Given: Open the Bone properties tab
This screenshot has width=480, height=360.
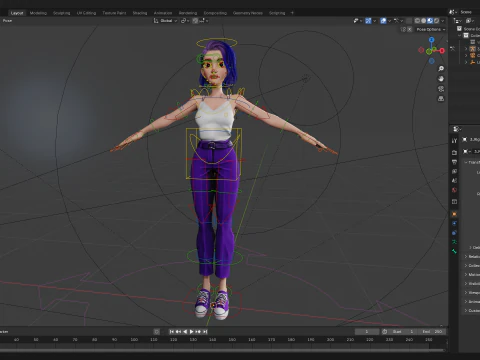Looking at the screenshot, I should [454, 251].
